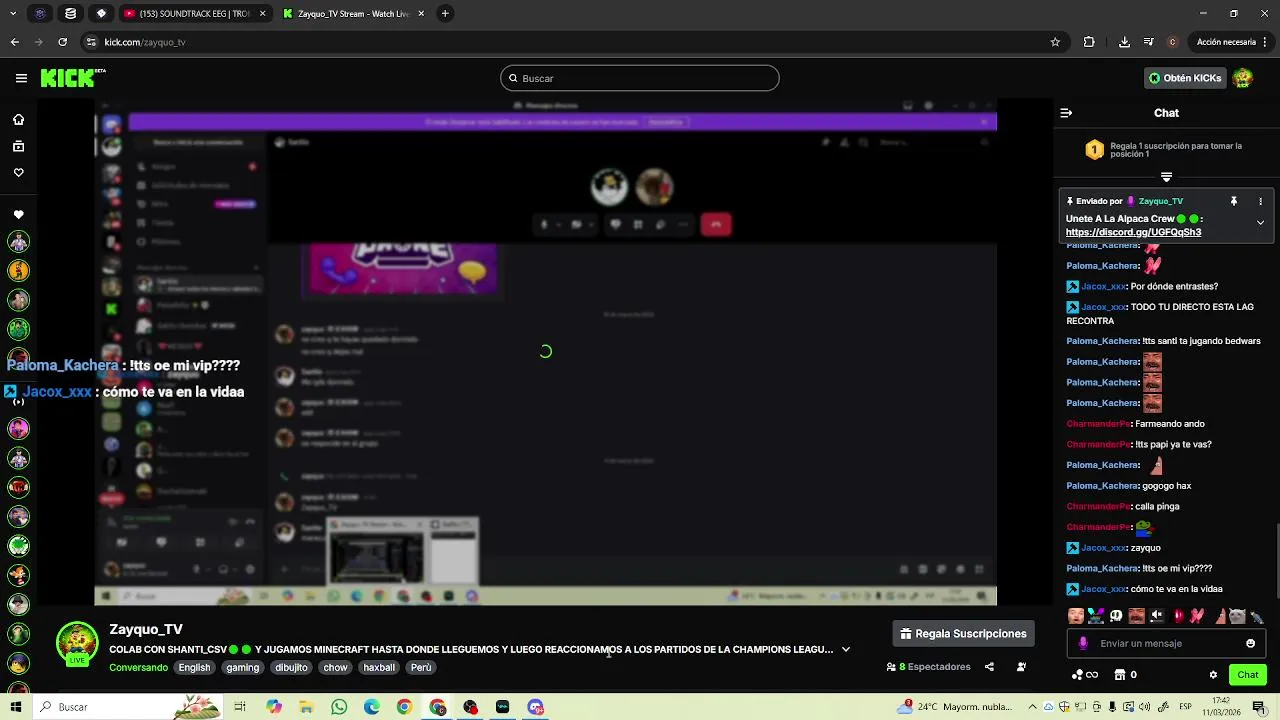1280x720 pixels.
Task: Go to the KICK home logo
Action: tap(72, 78)
